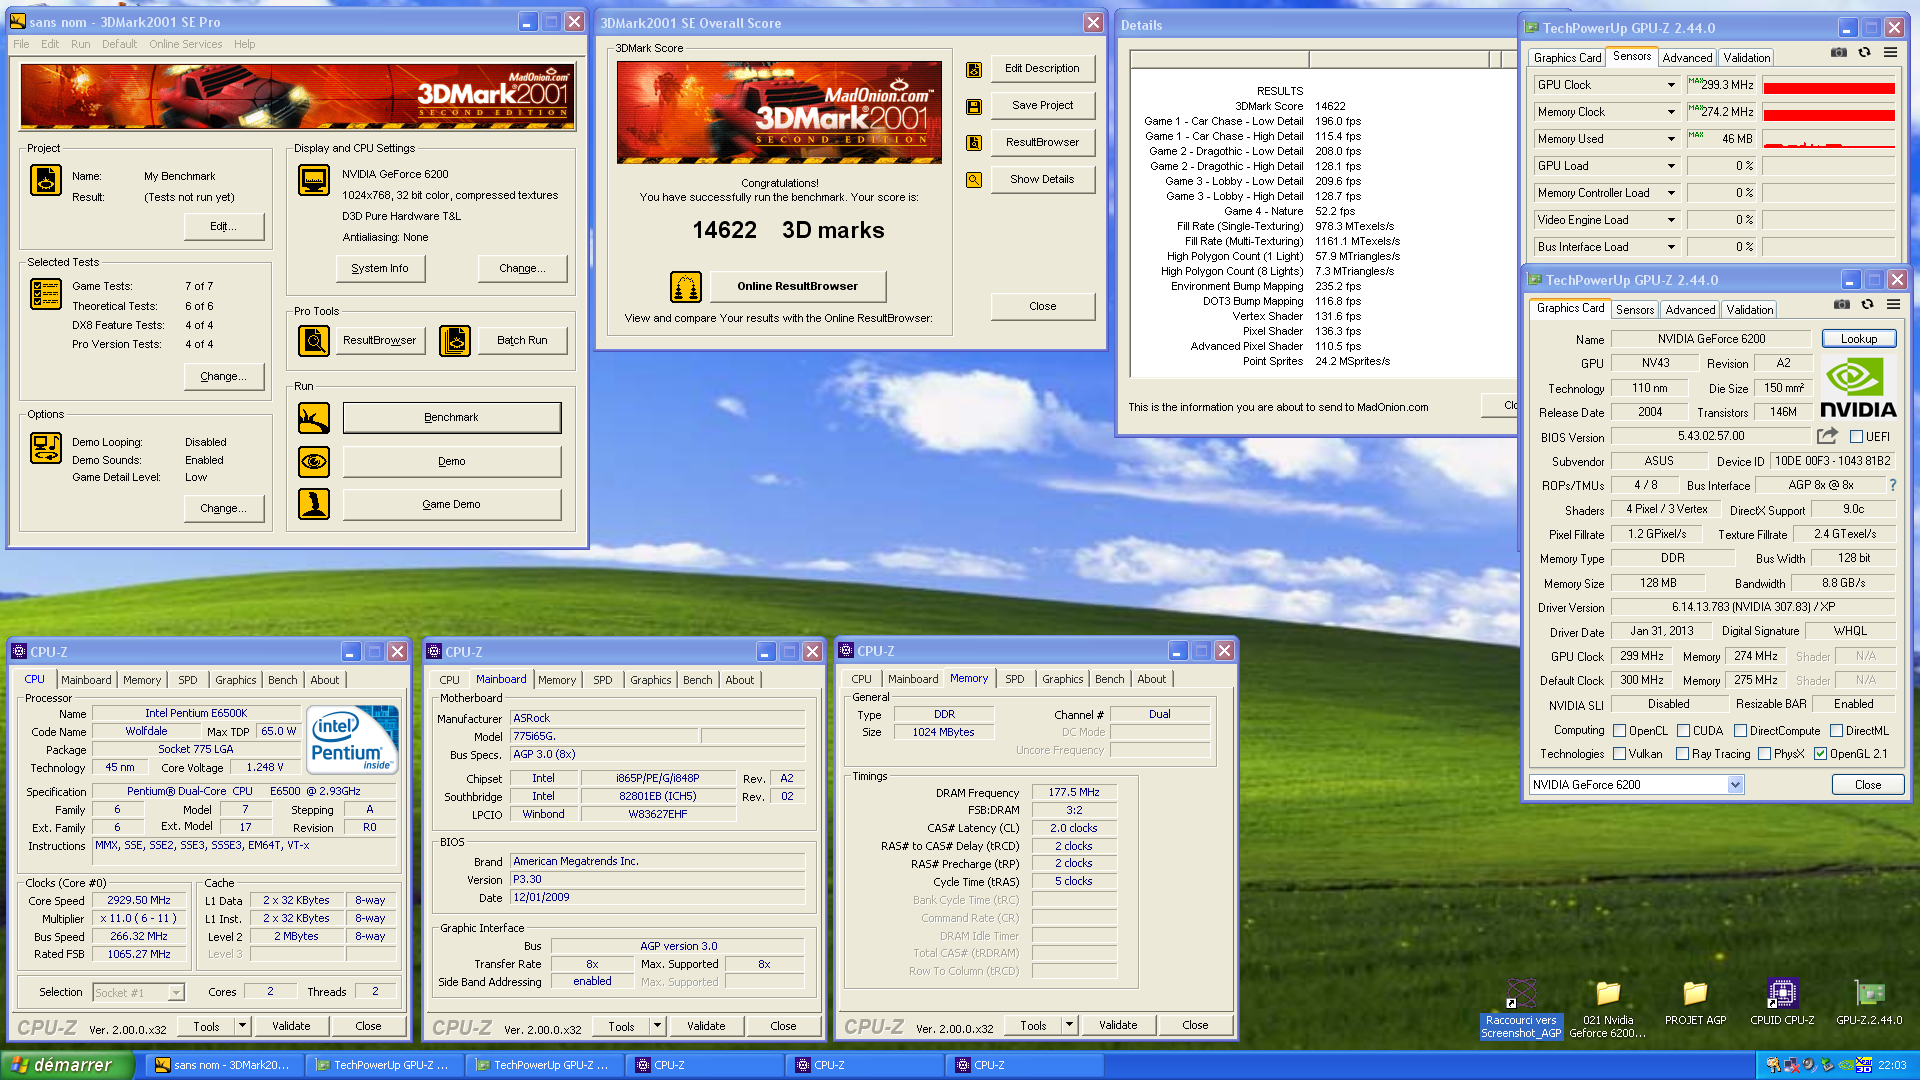
Task: Click the BIOS export share icon in GPU-Z
Action: pyautogui.click(x=1827, y=436)
